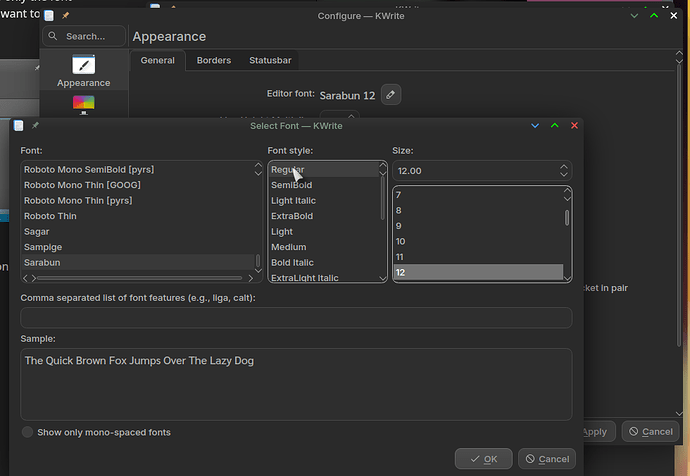Select size 11 in list
The image size is (690, 476).
[x=478, y=256]
